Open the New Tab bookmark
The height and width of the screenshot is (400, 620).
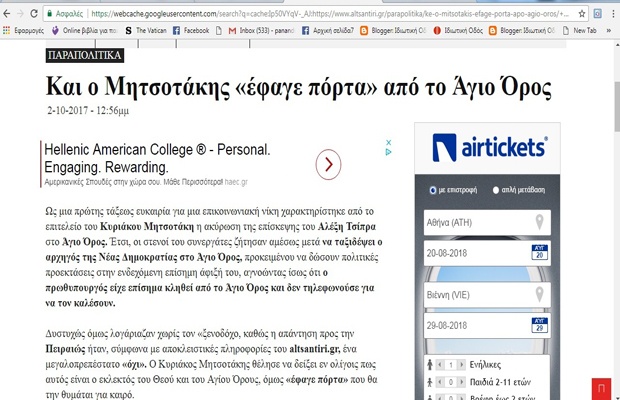tap(580, 30)
